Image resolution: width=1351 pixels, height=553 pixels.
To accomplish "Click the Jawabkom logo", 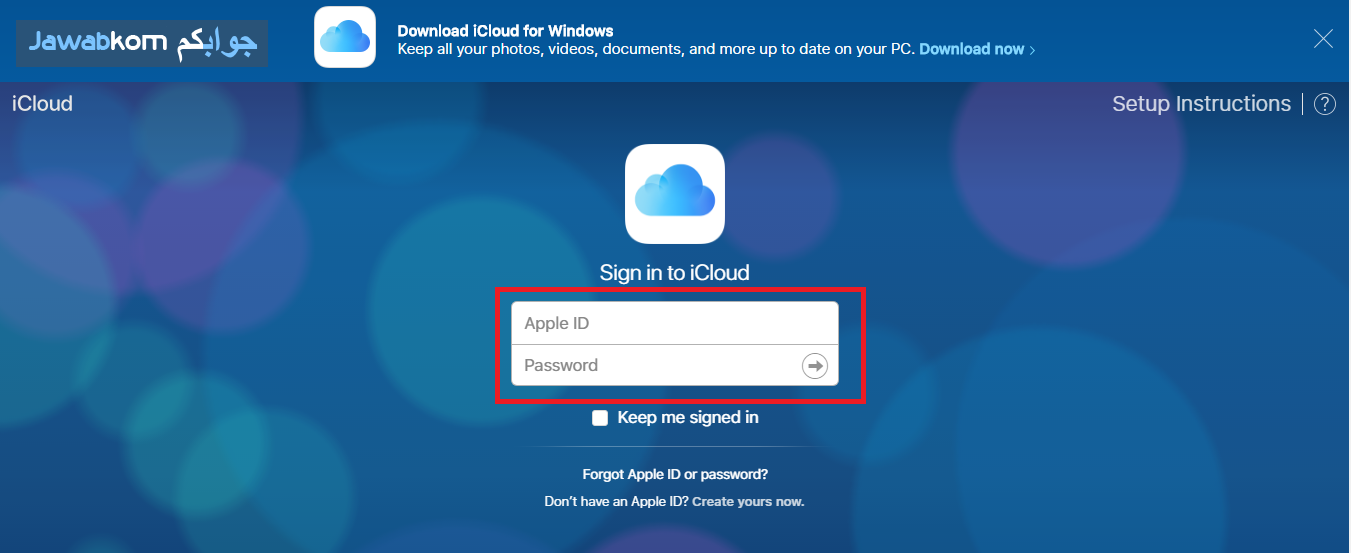I will pos(142,43).
